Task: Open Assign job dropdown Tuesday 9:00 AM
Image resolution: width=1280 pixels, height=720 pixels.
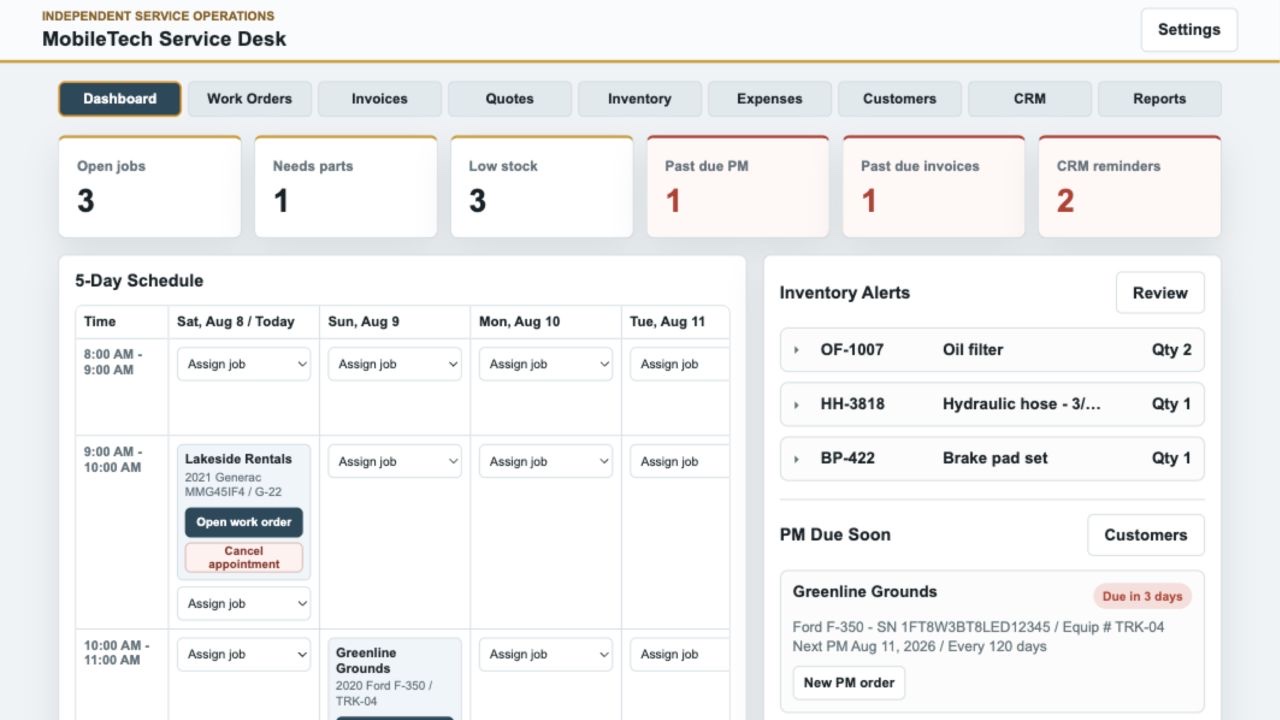Action: coord(680,461)
